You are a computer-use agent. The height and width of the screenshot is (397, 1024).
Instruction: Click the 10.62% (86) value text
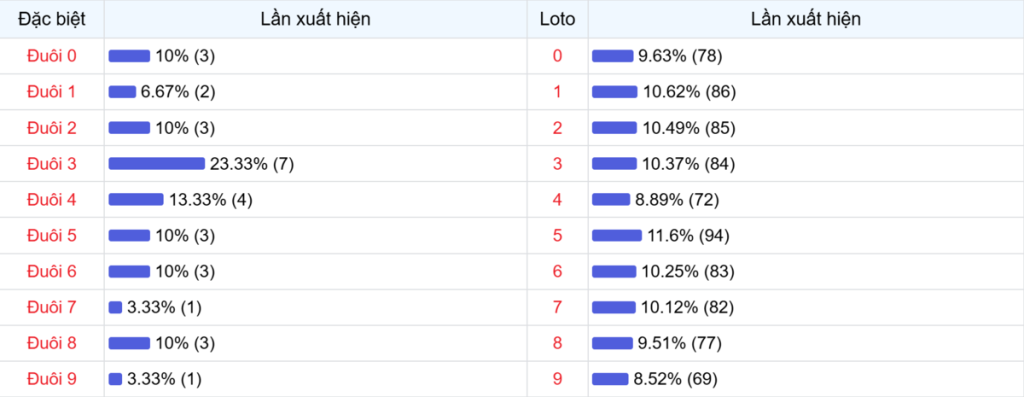click(689, 92)
